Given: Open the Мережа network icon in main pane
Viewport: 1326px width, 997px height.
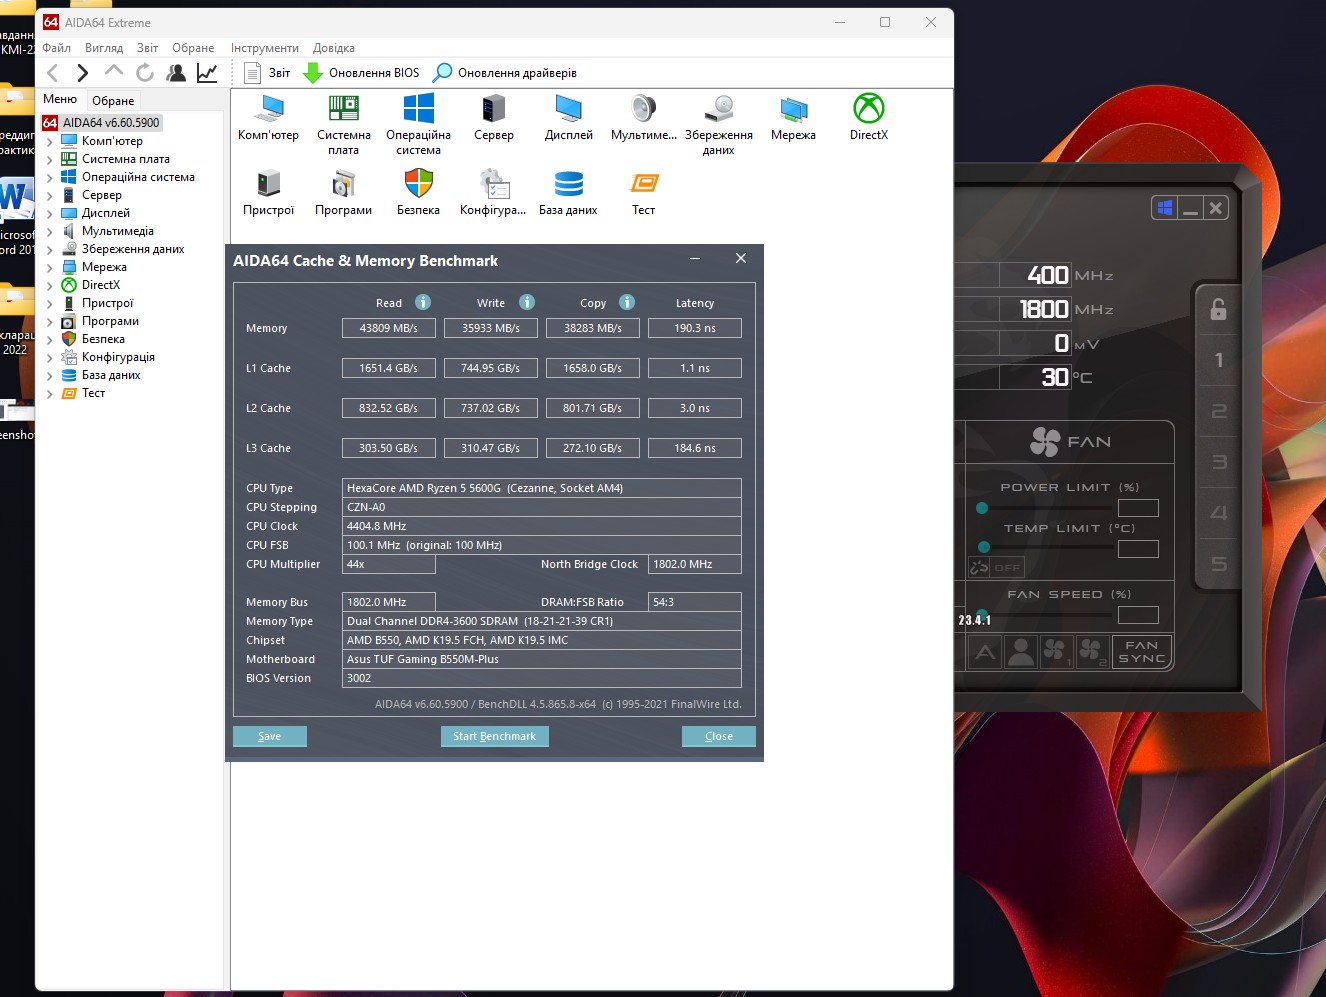Looking at the screenshot, I should pos(793,108).
